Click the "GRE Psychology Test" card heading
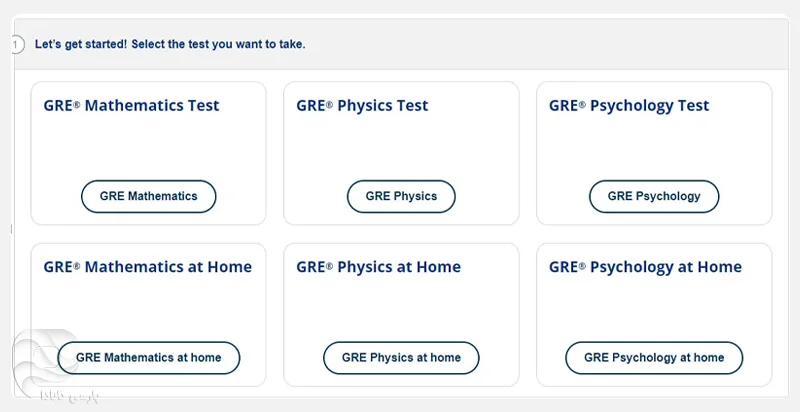This screenshot has height=412, width=800. (629, 106)
